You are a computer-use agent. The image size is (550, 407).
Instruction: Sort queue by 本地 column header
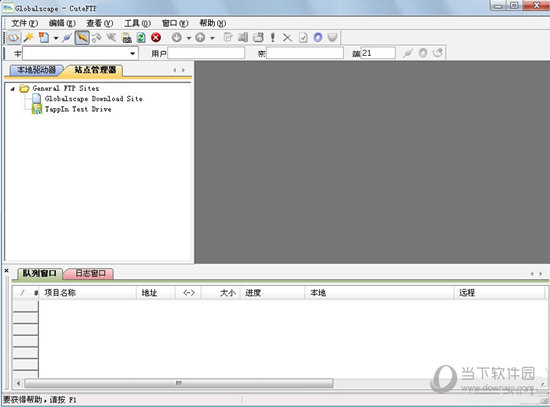[379, 293]
